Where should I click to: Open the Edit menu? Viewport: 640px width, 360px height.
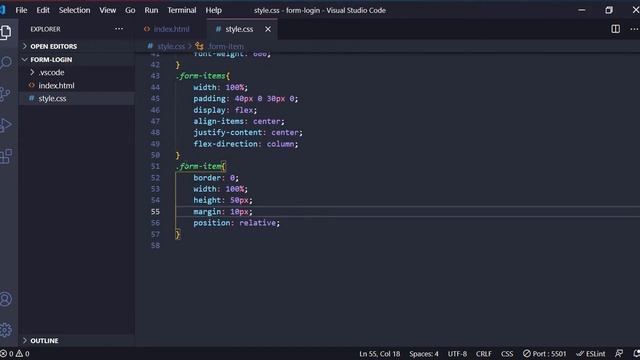pos(43,10)
